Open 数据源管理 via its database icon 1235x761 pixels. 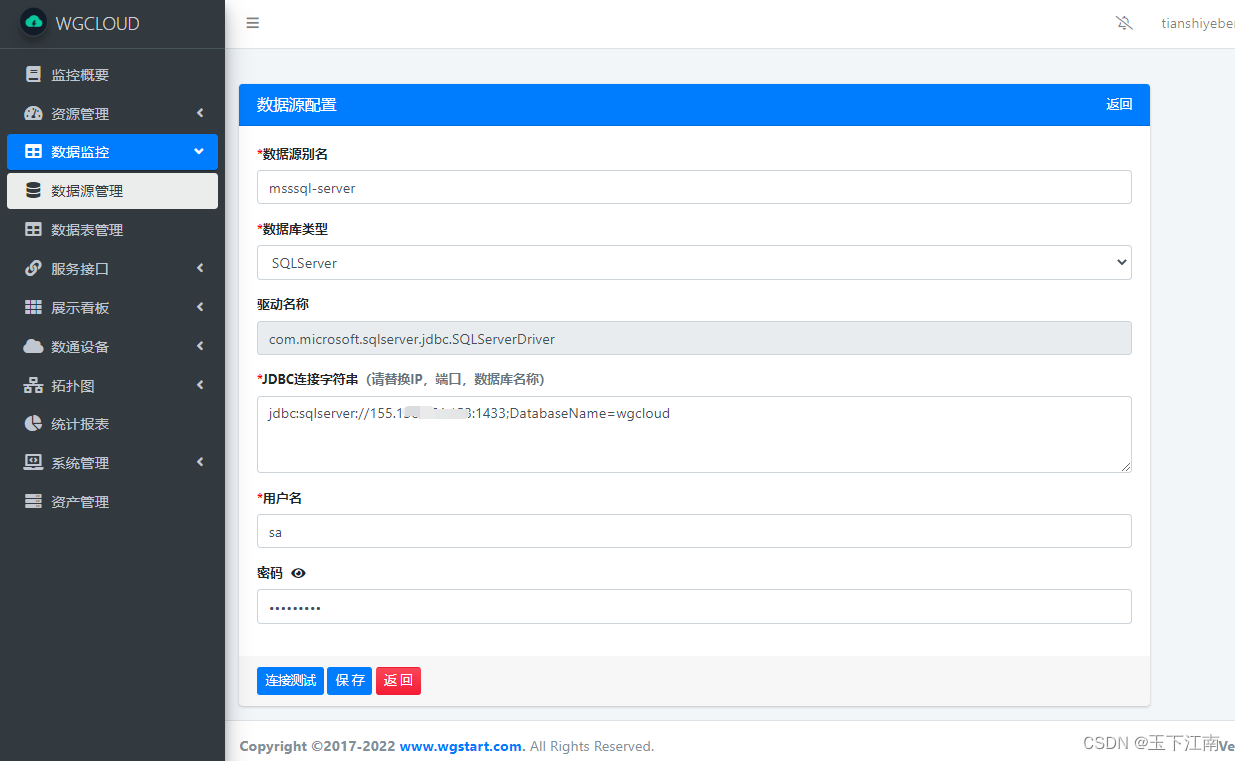[34, 190]
